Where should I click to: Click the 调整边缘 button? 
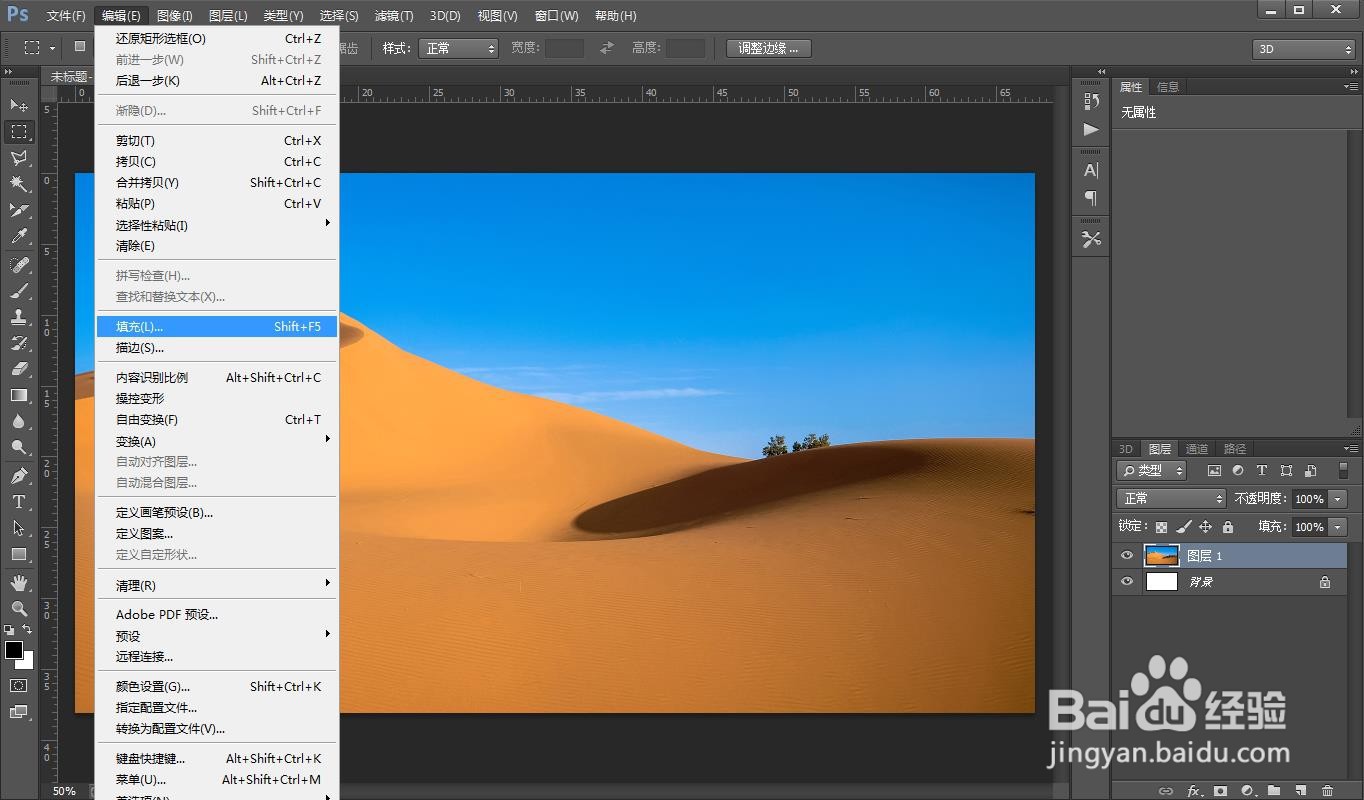click(x=768, y=48)
